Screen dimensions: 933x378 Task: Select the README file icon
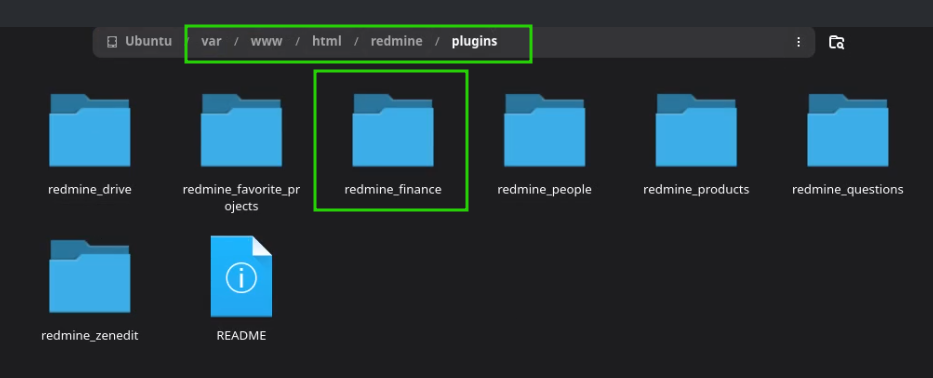[x=241, y=276]
